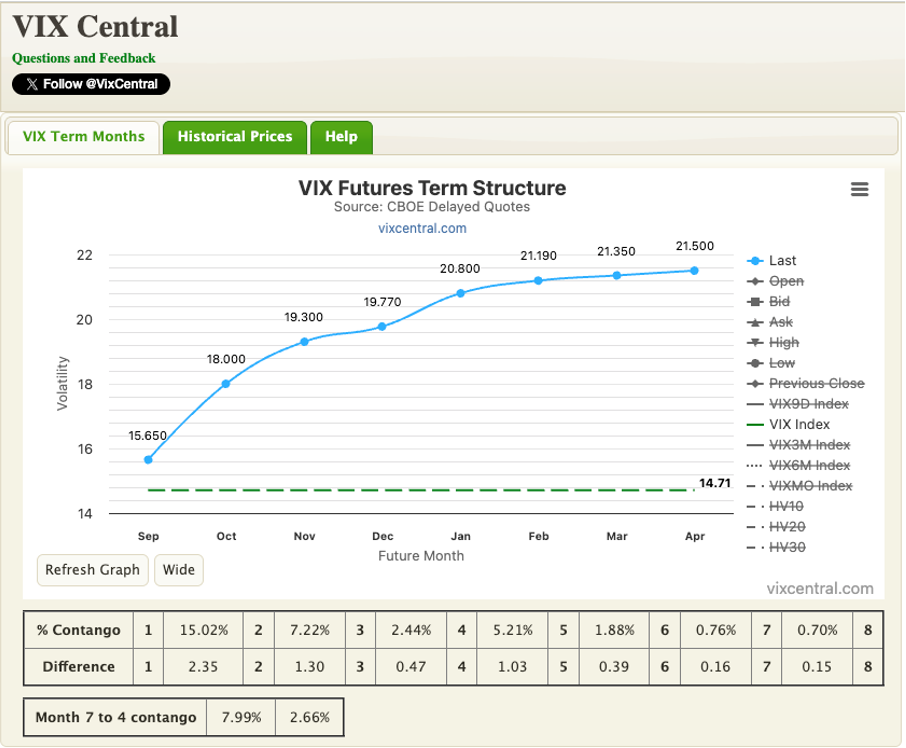This screenshot has width=906, height=748.
Task: Enable the High series in legend
Action: coord(773,343)
